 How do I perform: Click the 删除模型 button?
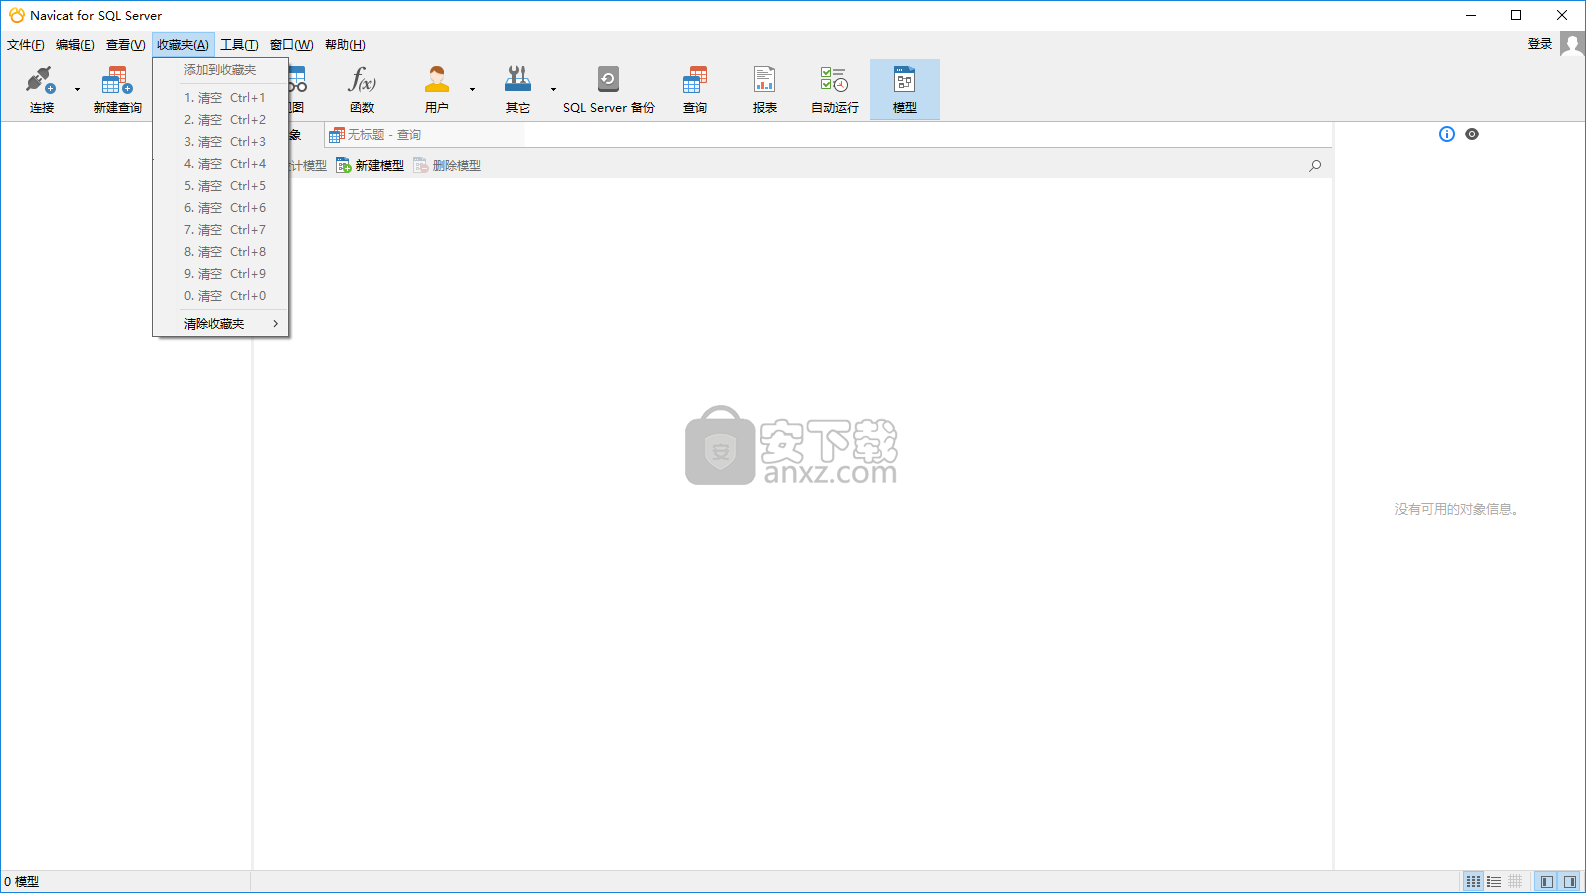pyautogui.click(x=447, y=166)
